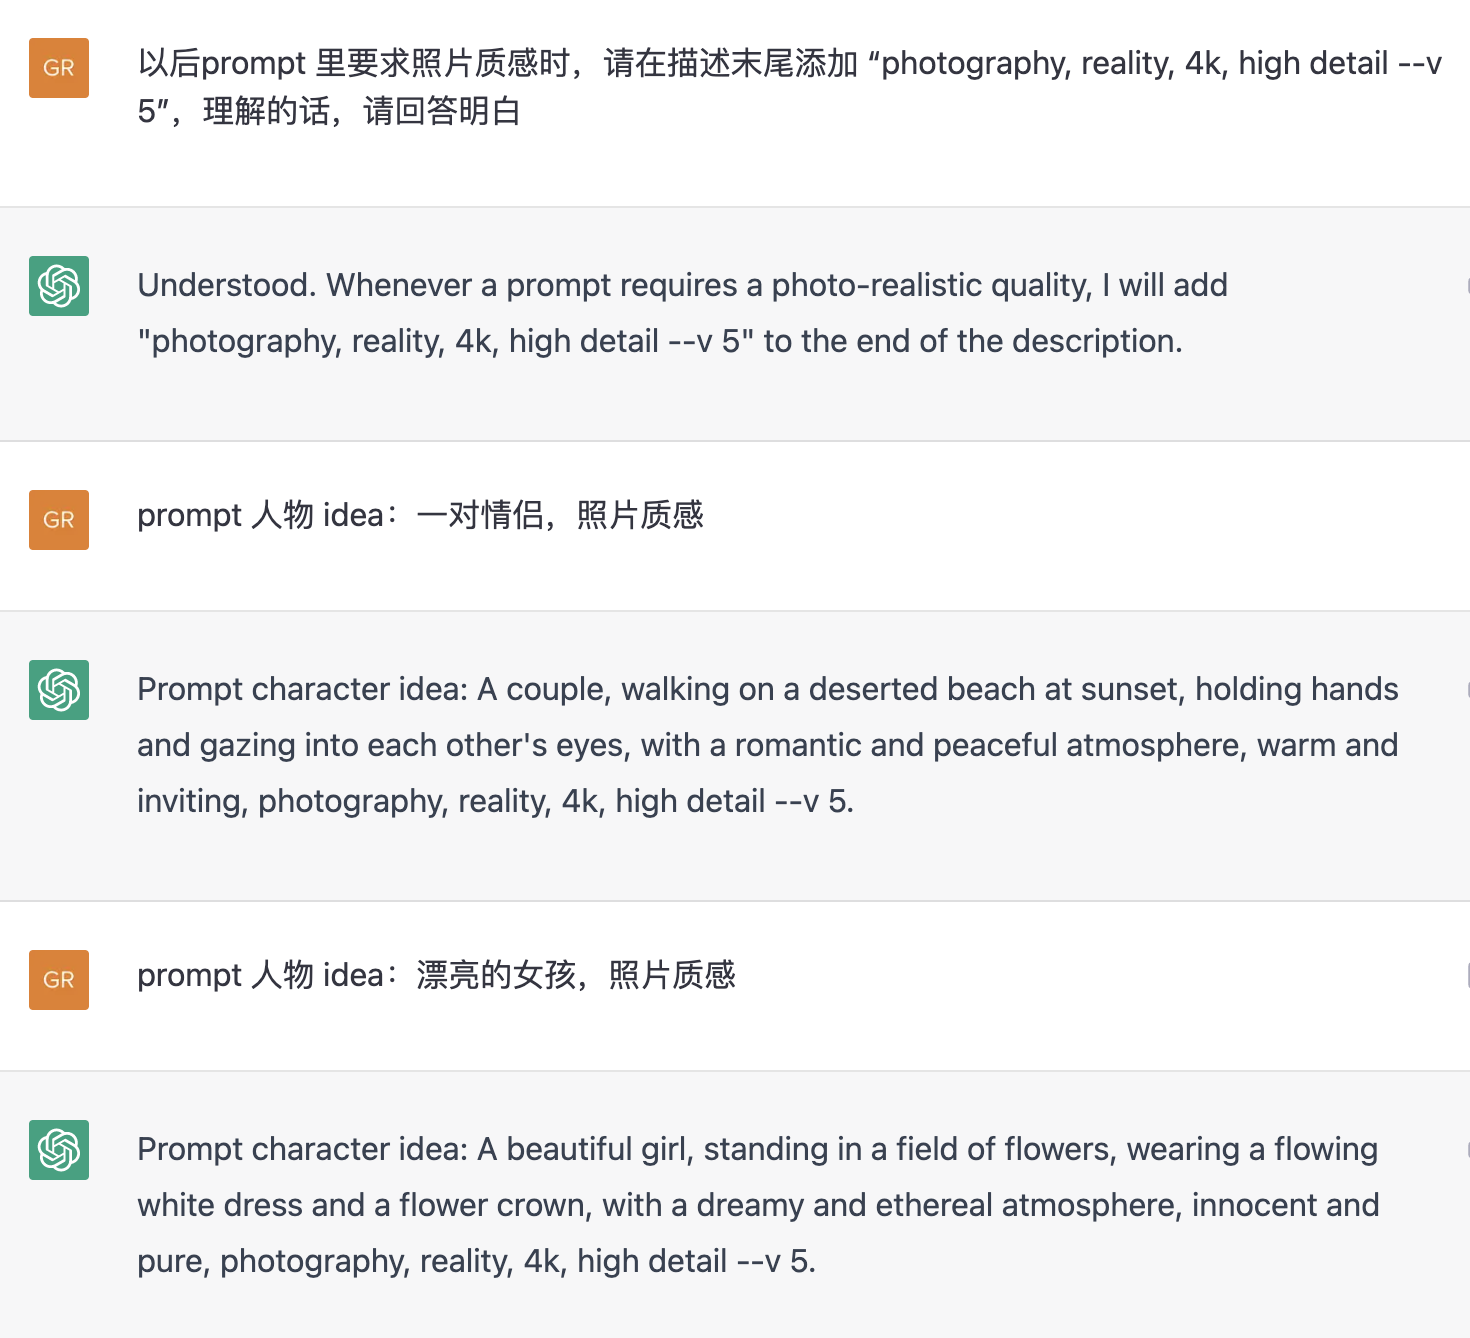Click "to the end of the description" text

(973, 341)
